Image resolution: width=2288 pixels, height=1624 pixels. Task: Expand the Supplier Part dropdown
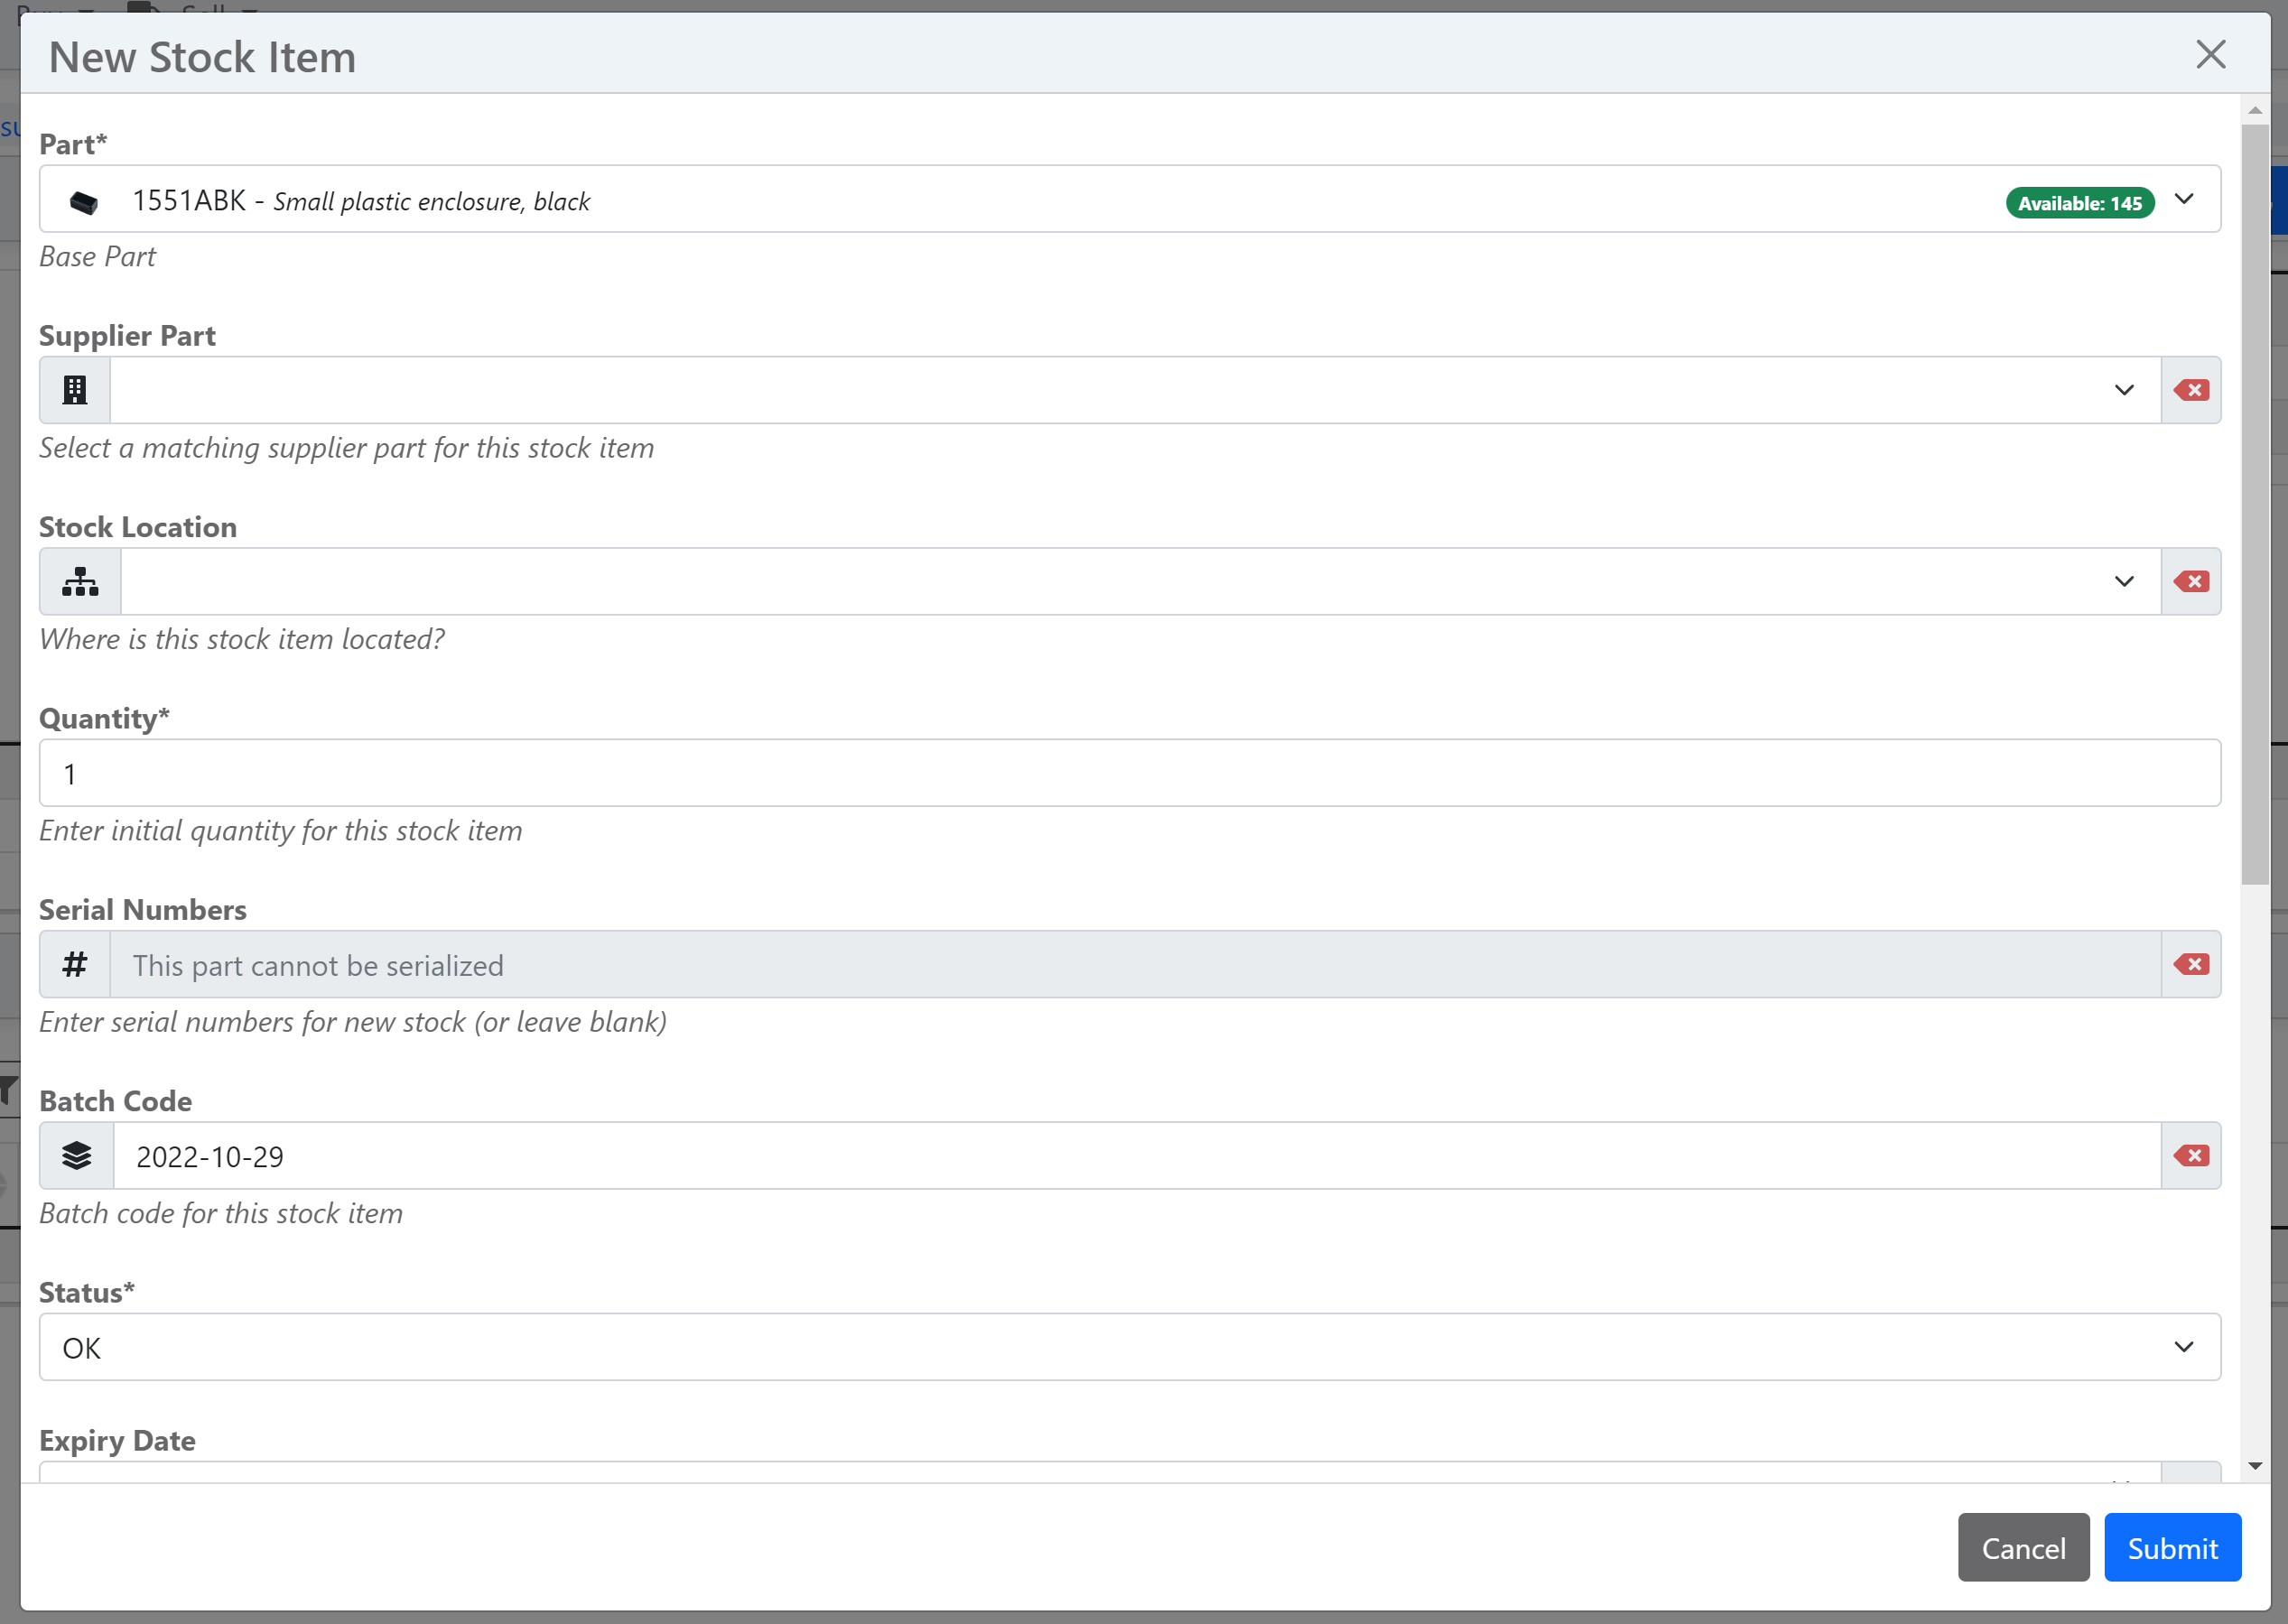(x=2124, y=390)
